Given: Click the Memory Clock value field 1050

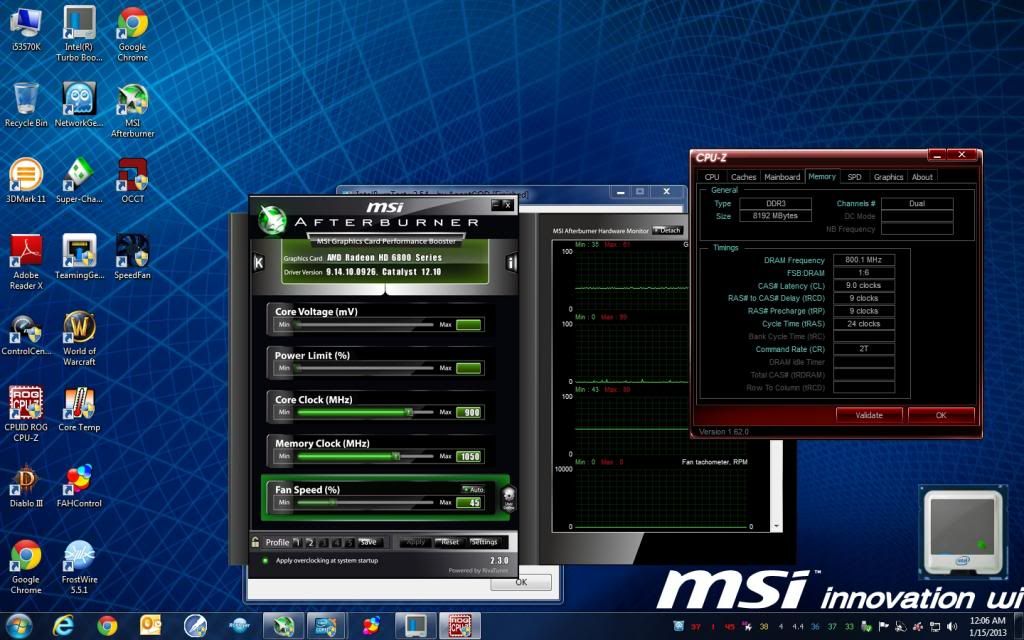Looking at the screenshot, I should pyautogui.click(x=469, y=456).
